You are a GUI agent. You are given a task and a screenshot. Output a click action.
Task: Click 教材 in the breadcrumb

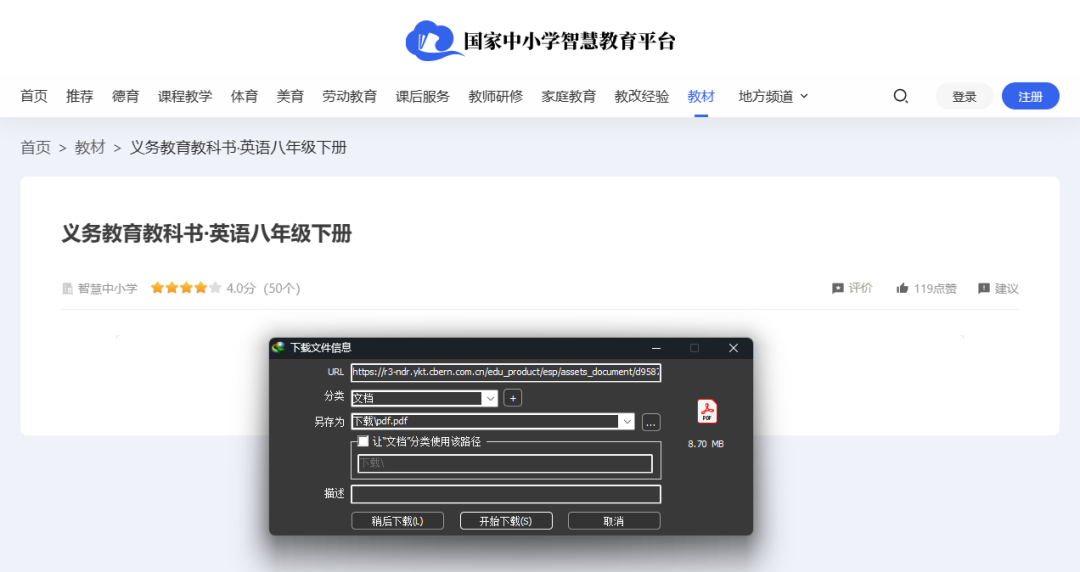tap(90, 147)
